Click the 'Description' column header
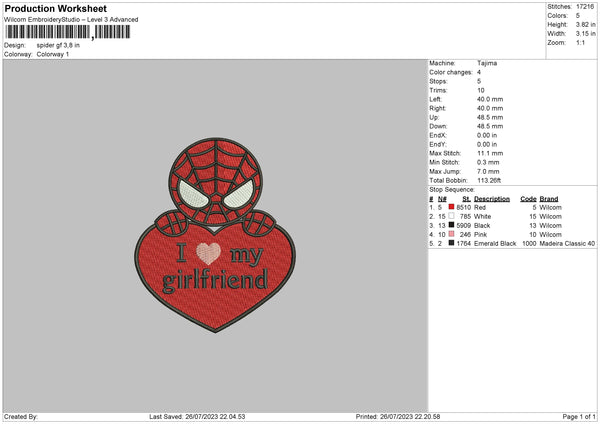This screenshot has height=424, width=600. coord(492,199)
